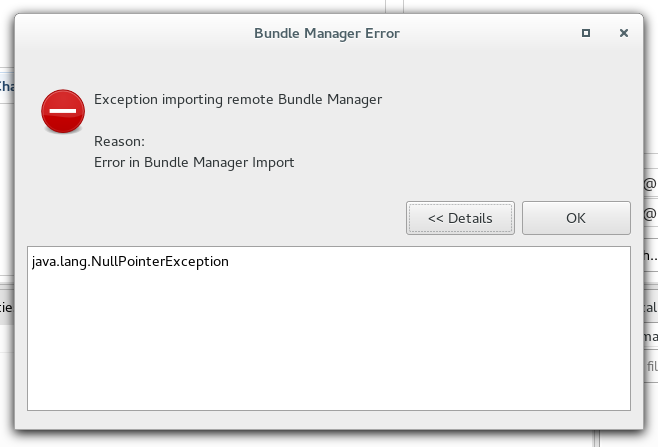Screen dimensions: 658x447
Task: Click the partially visible 'ma' item at right
Action: (649, 337)
